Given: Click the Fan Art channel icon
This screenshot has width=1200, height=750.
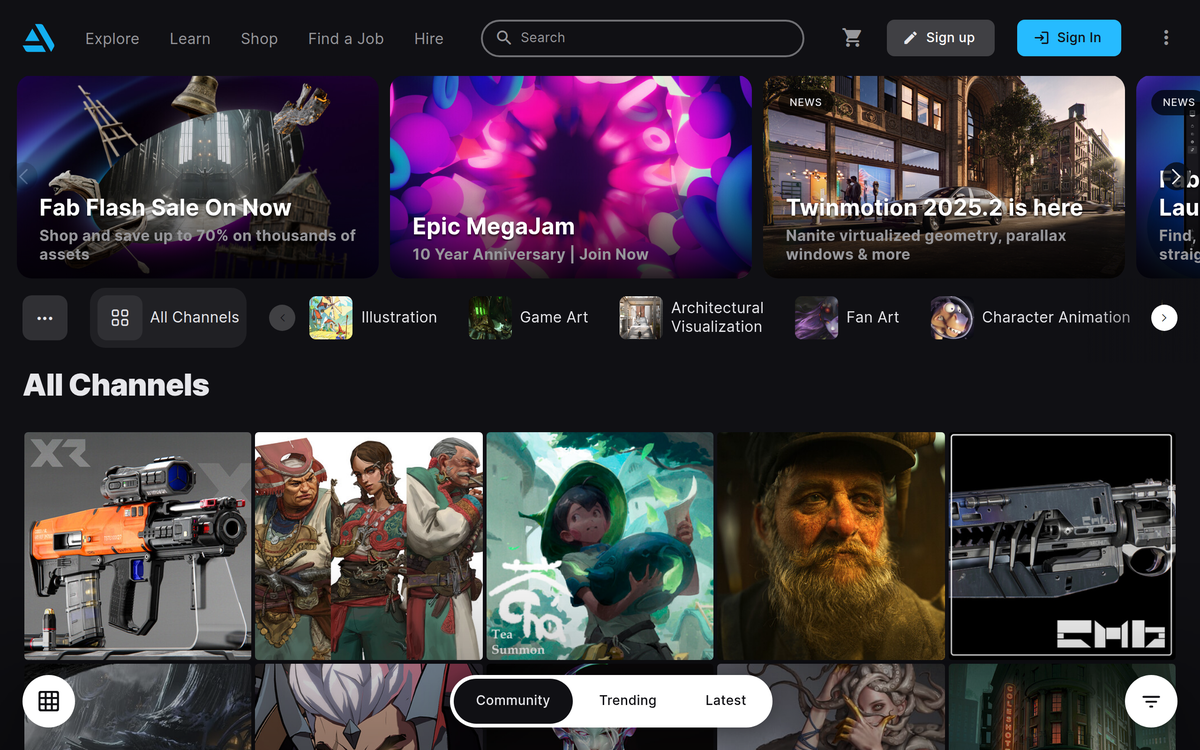Looking at the screenshot, I should (x=816, y=318).
